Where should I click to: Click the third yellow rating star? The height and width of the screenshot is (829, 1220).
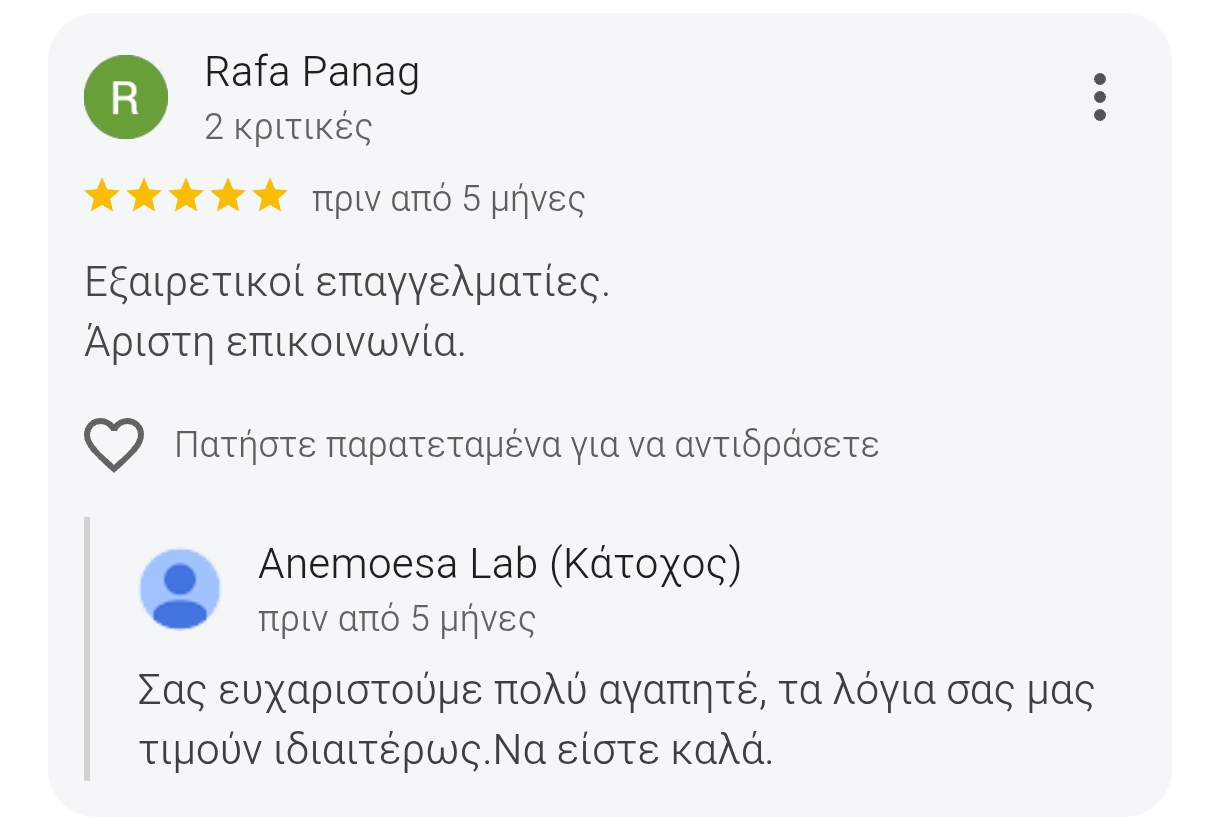tap(186, 197)
